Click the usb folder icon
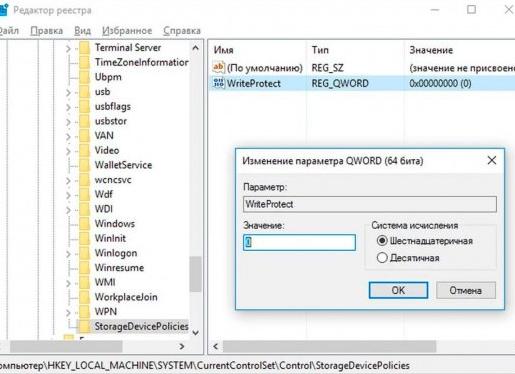Image resolution: width=515 pixels, height=374 pixels. [x=85, y=92]
